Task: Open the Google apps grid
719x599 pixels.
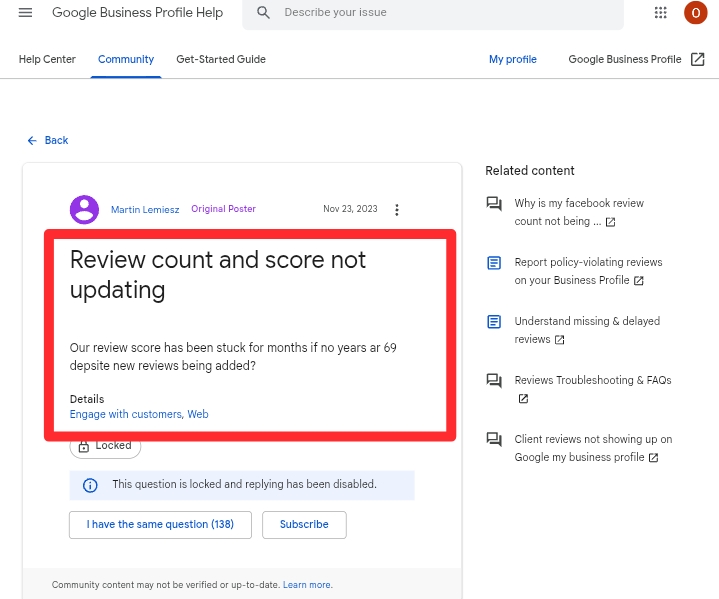Action: click(x=660, y=12)
